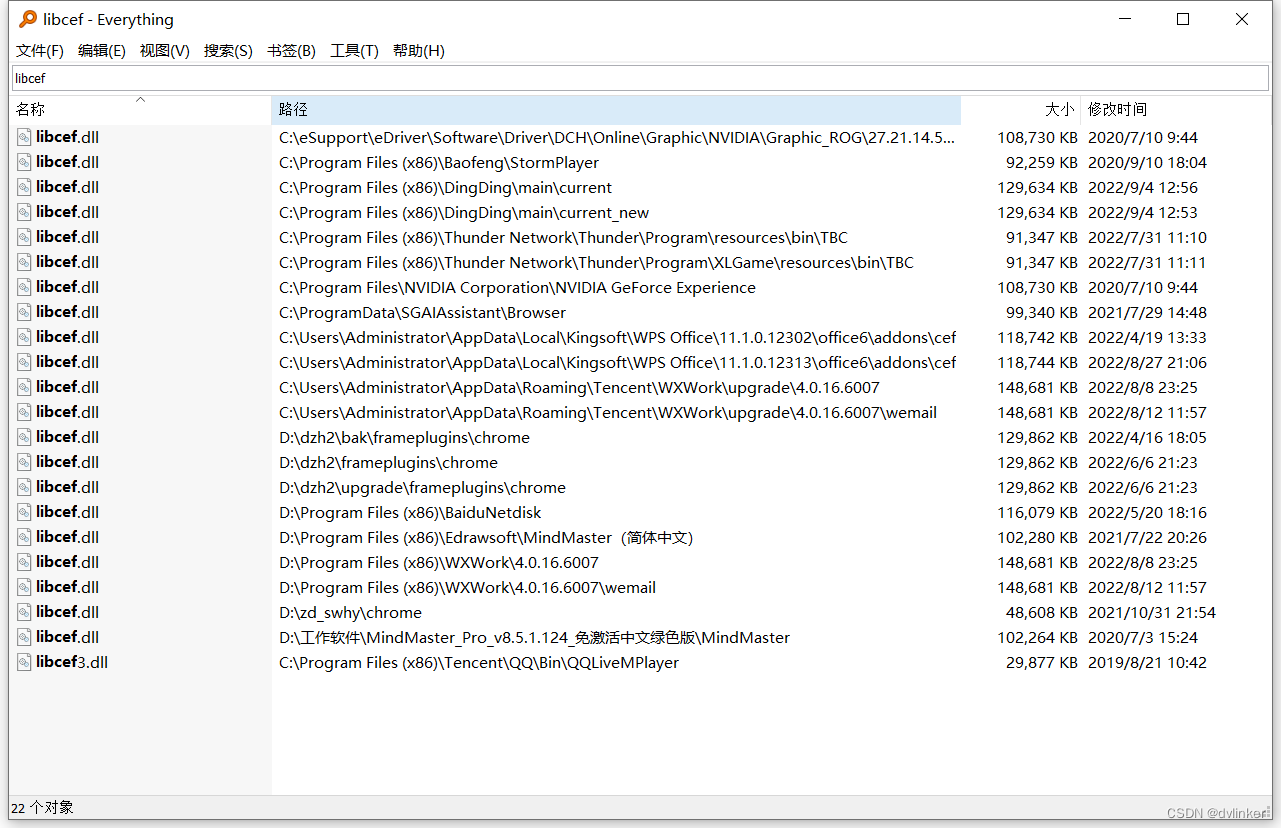Screen dimensions: 1281x828
Task: Click modified time 2022/5/20 18:16
Action: [x=1147, y=512]
